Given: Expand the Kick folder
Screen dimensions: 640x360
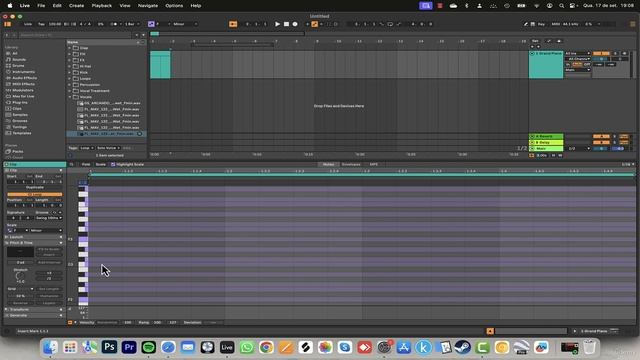Looking at the screenshot, I should (x=69, y=72).
